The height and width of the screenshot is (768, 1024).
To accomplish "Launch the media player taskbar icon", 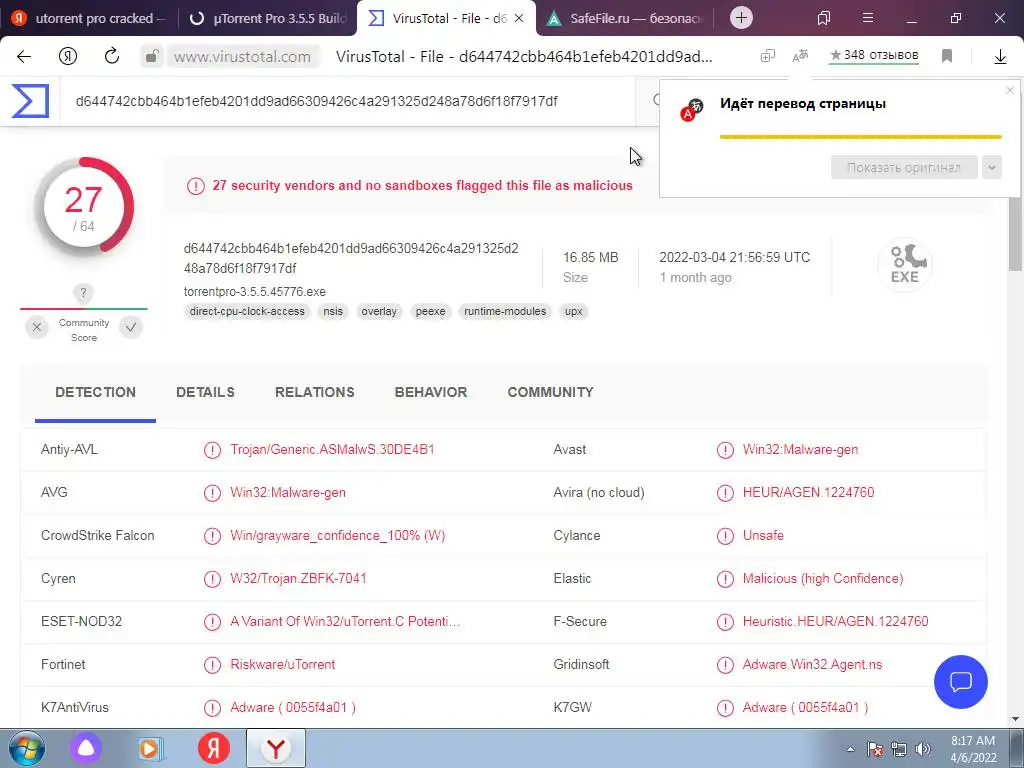I will 150,748.
